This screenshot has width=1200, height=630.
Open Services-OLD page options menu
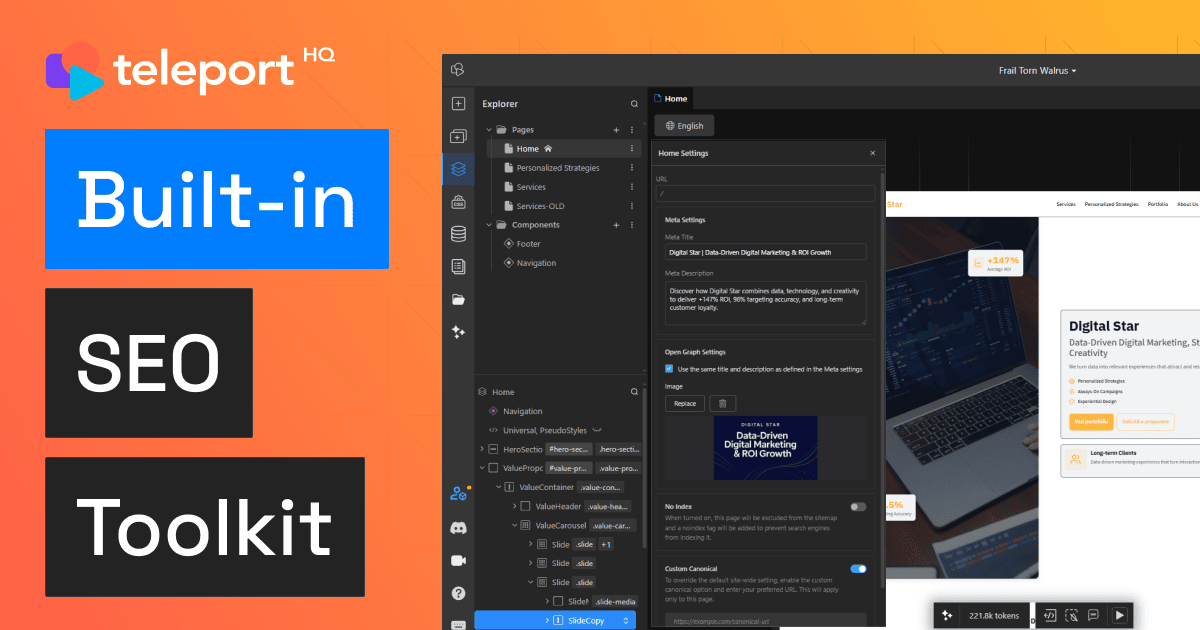[x=632, y=206]
